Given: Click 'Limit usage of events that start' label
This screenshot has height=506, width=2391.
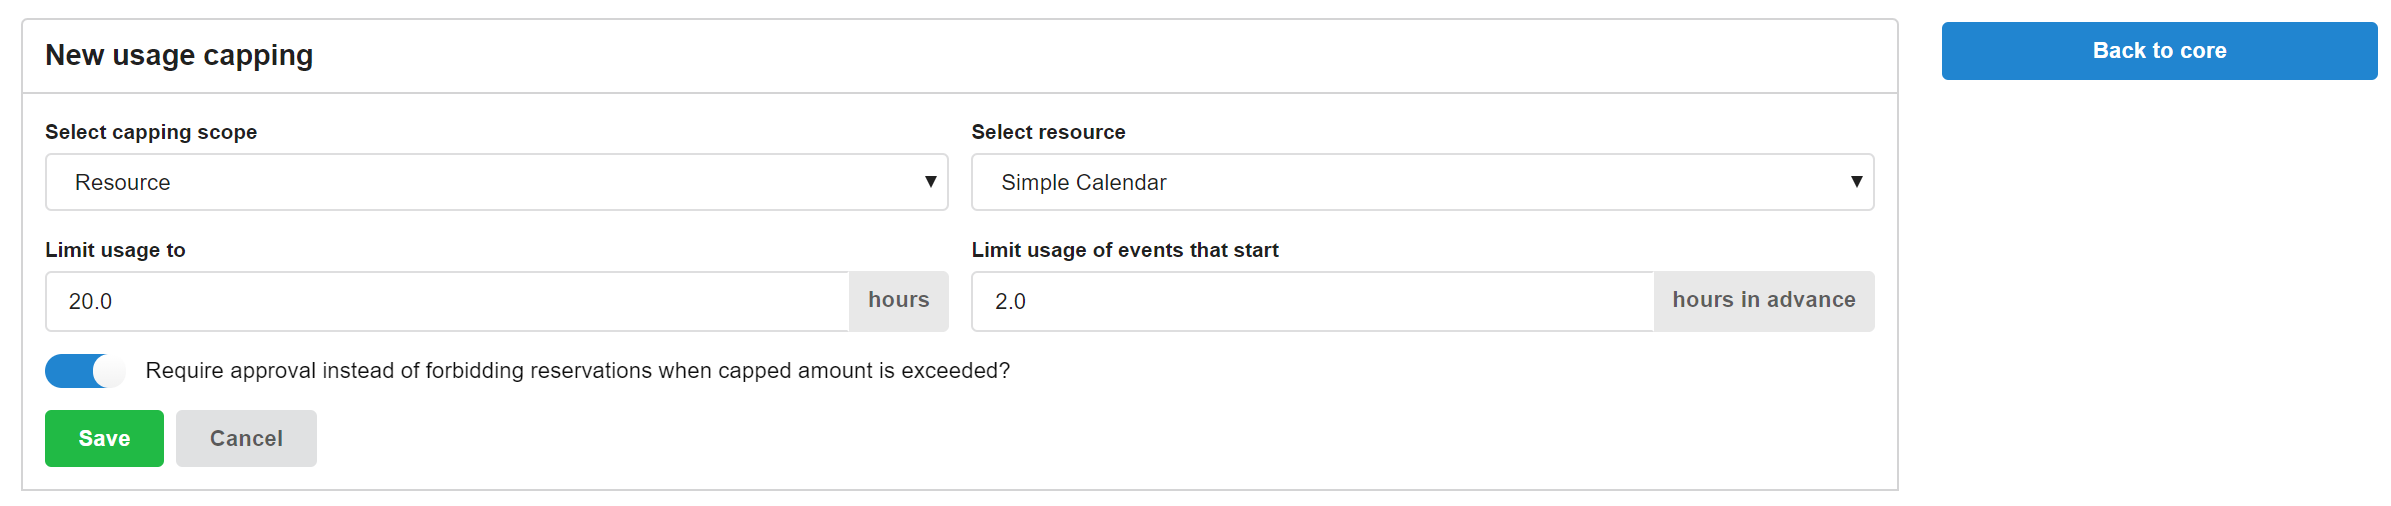Looking at the screenshot, I should click(x=1125, y=250).
